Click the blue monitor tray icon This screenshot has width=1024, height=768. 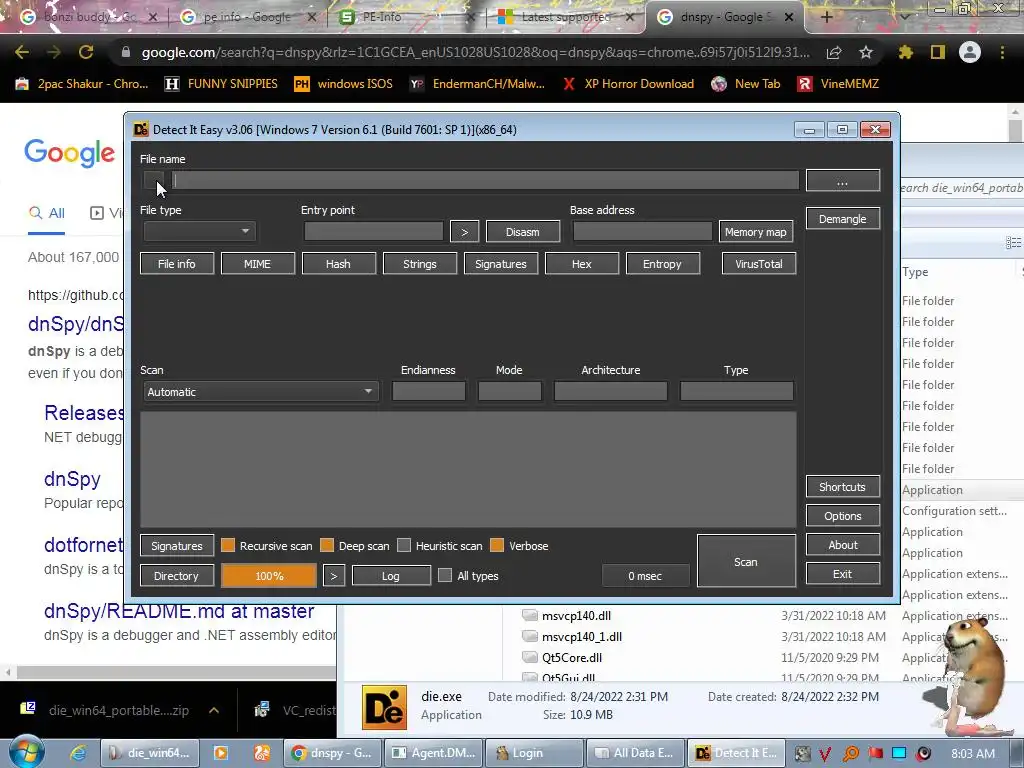tap(899, 754)
